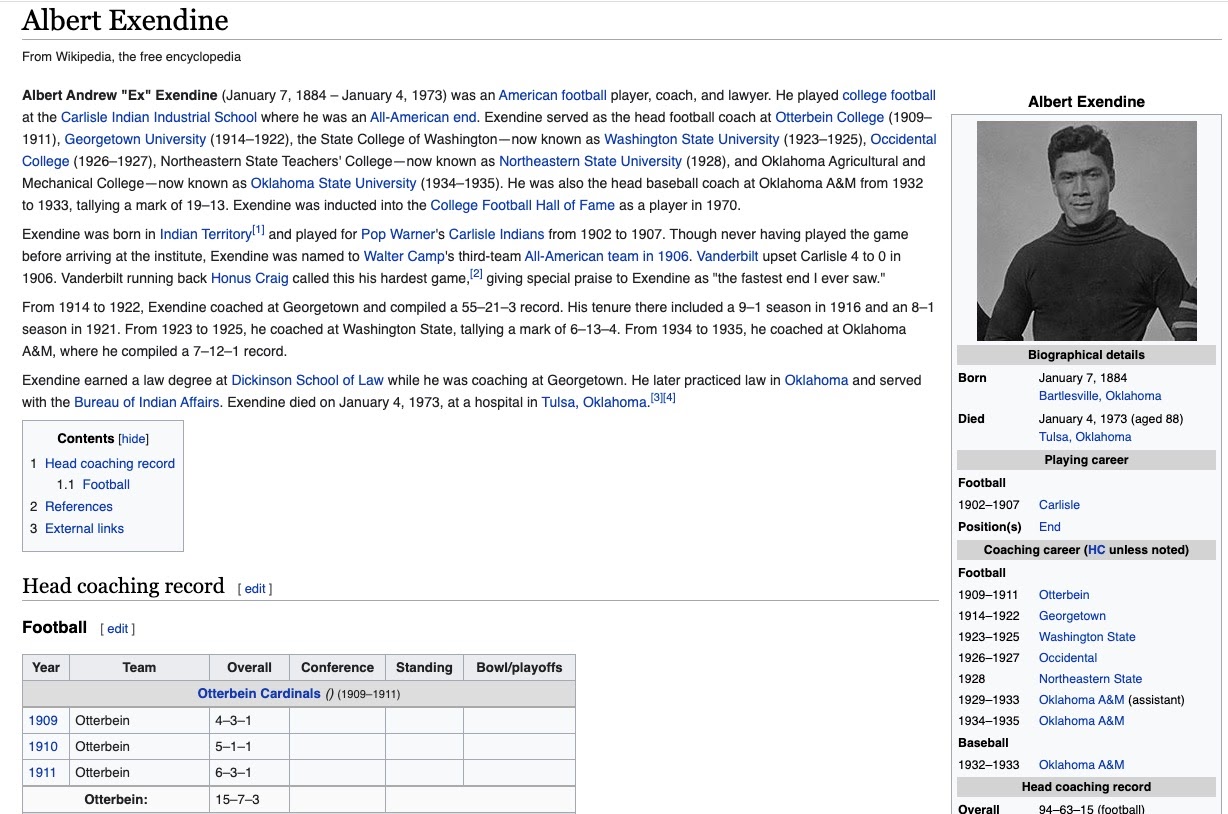Open citation footnote 2 after hardest game
Screen dimensions: 1228x814
coord(476,274)
